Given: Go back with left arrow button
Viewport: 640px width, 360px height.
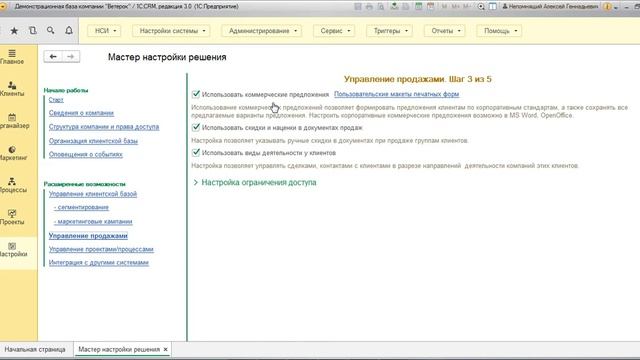Looking at the screenshot, I should tap(53, 57).
